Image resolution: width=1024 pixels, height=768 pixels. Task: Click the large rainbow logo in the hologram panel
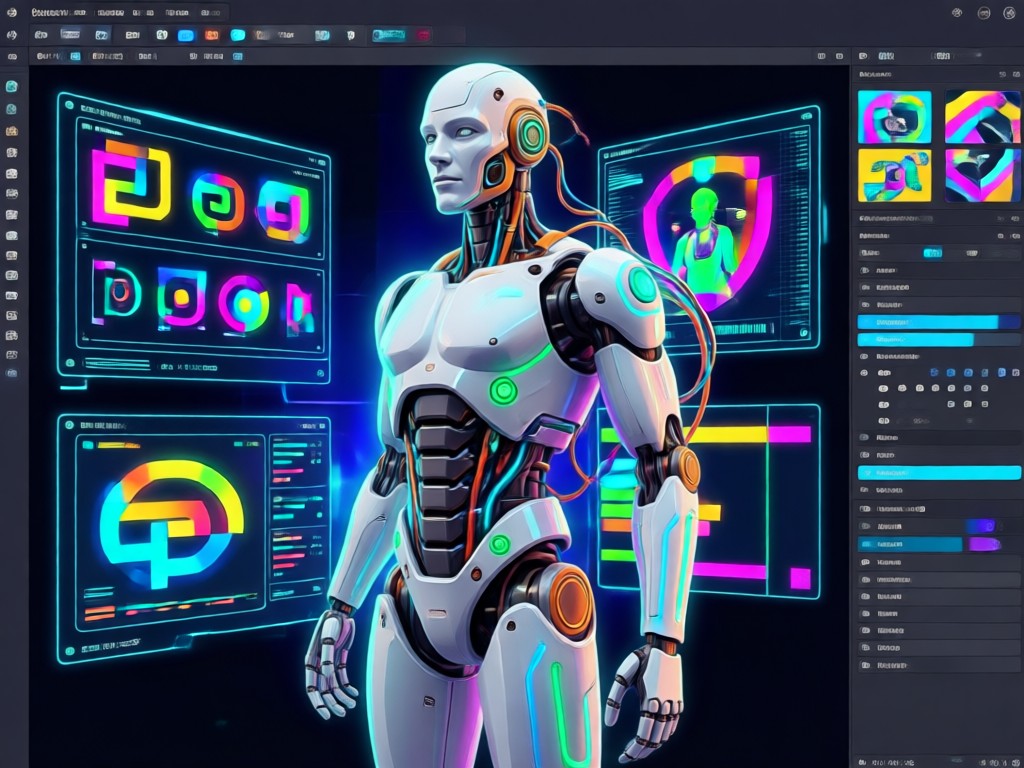[x=172, y=522]
